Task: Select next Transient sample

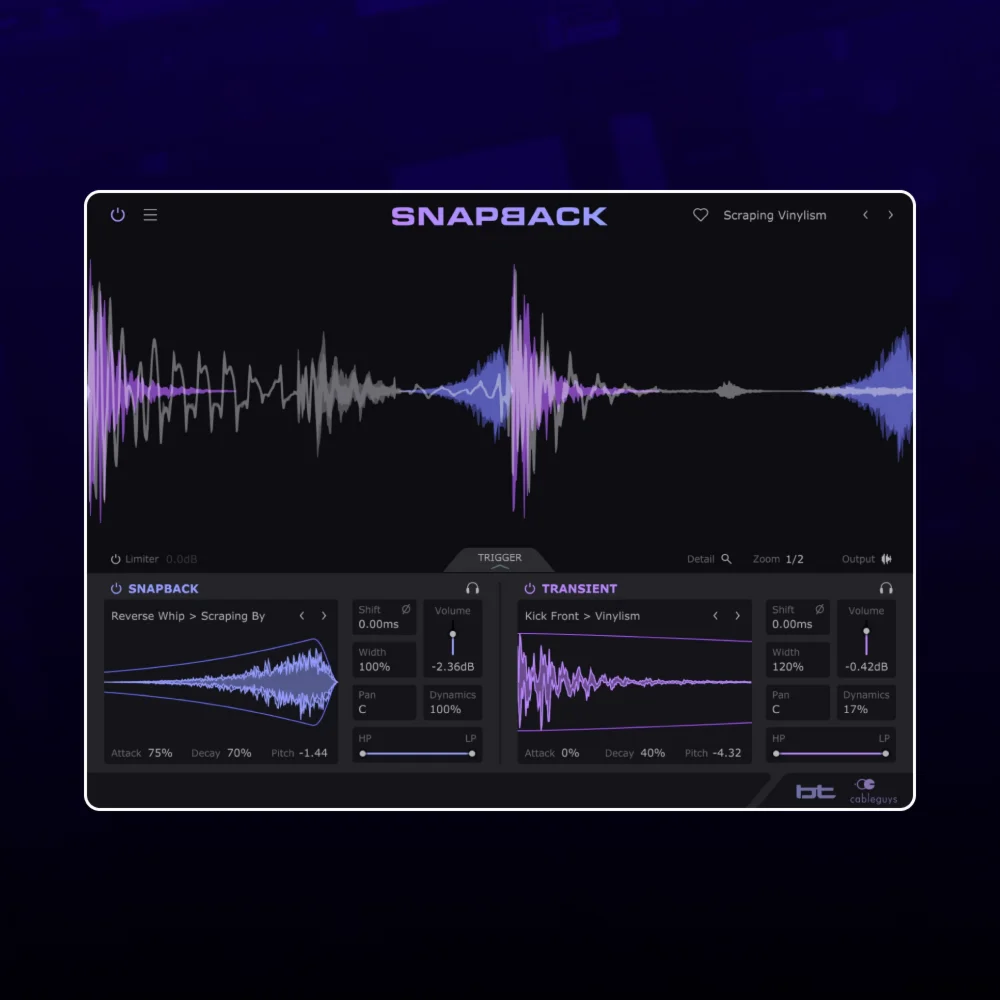Action: 737,615
